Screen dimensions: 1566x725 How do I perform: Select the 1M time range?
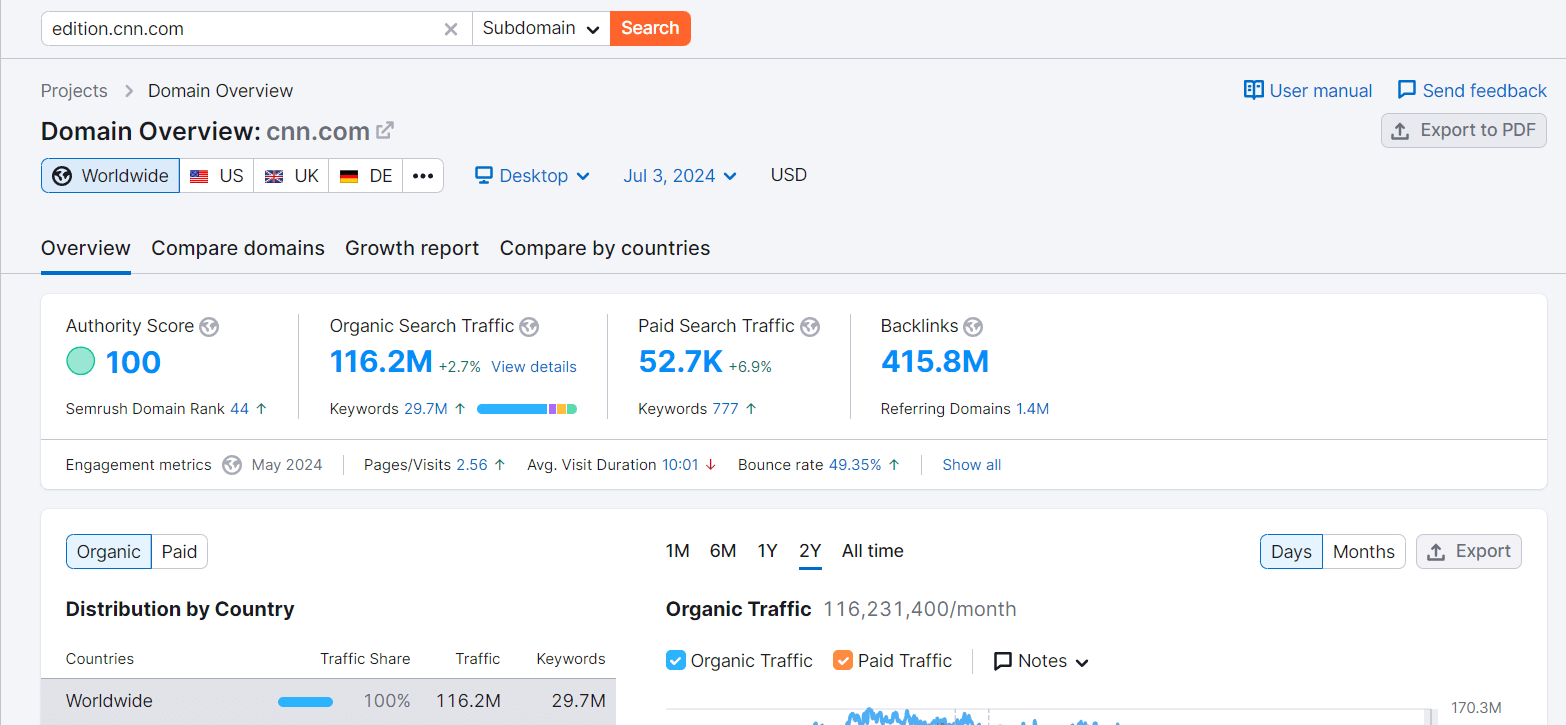[x=678, y=551]
